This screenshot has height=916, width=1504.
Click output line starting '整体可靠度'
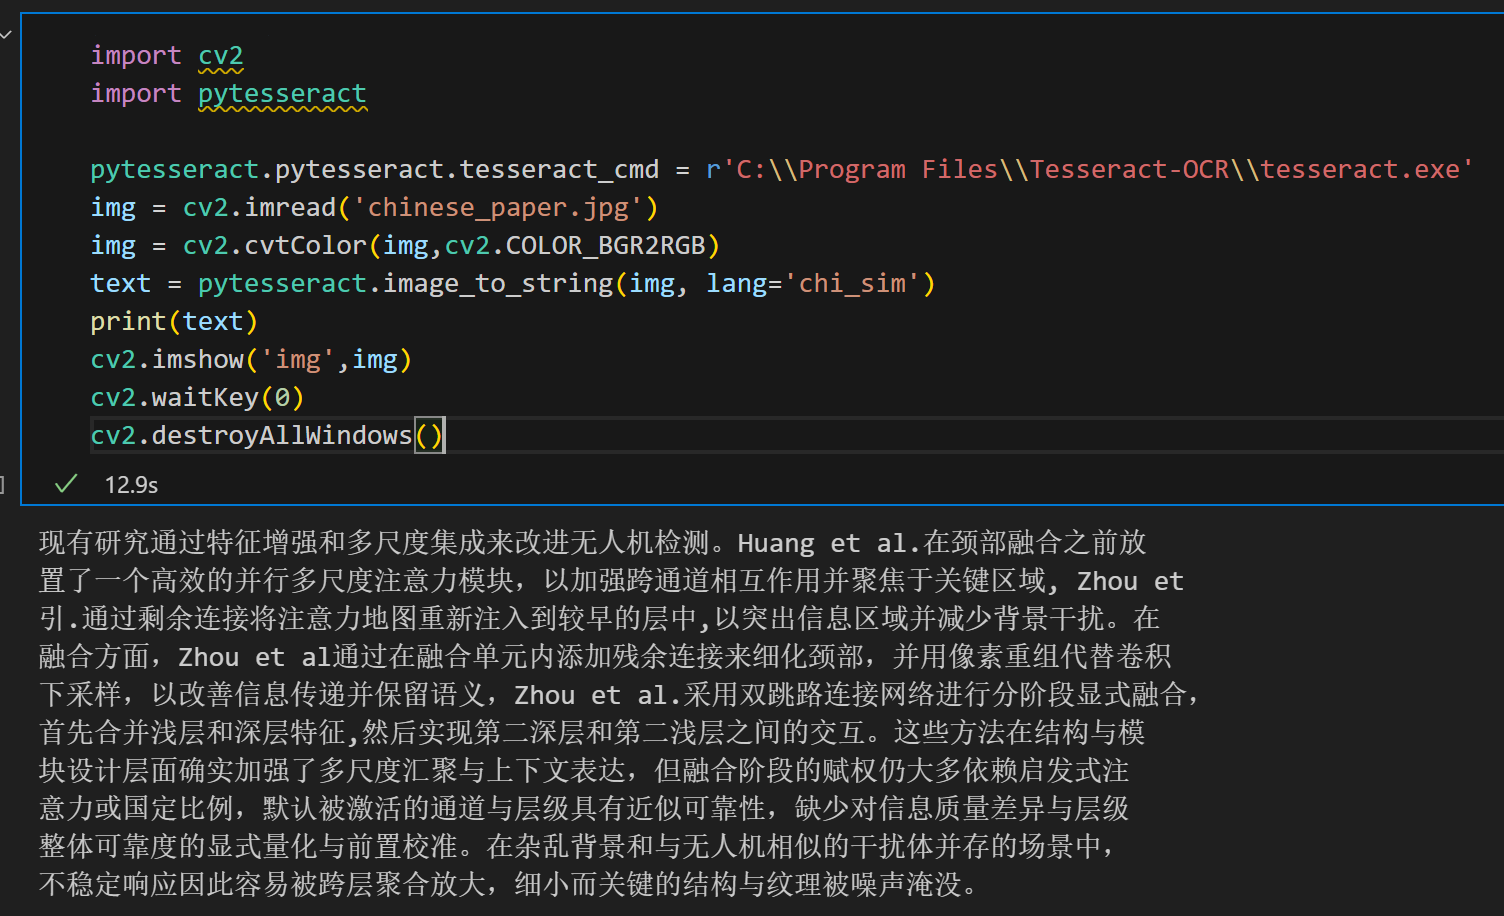click(577, 847)
